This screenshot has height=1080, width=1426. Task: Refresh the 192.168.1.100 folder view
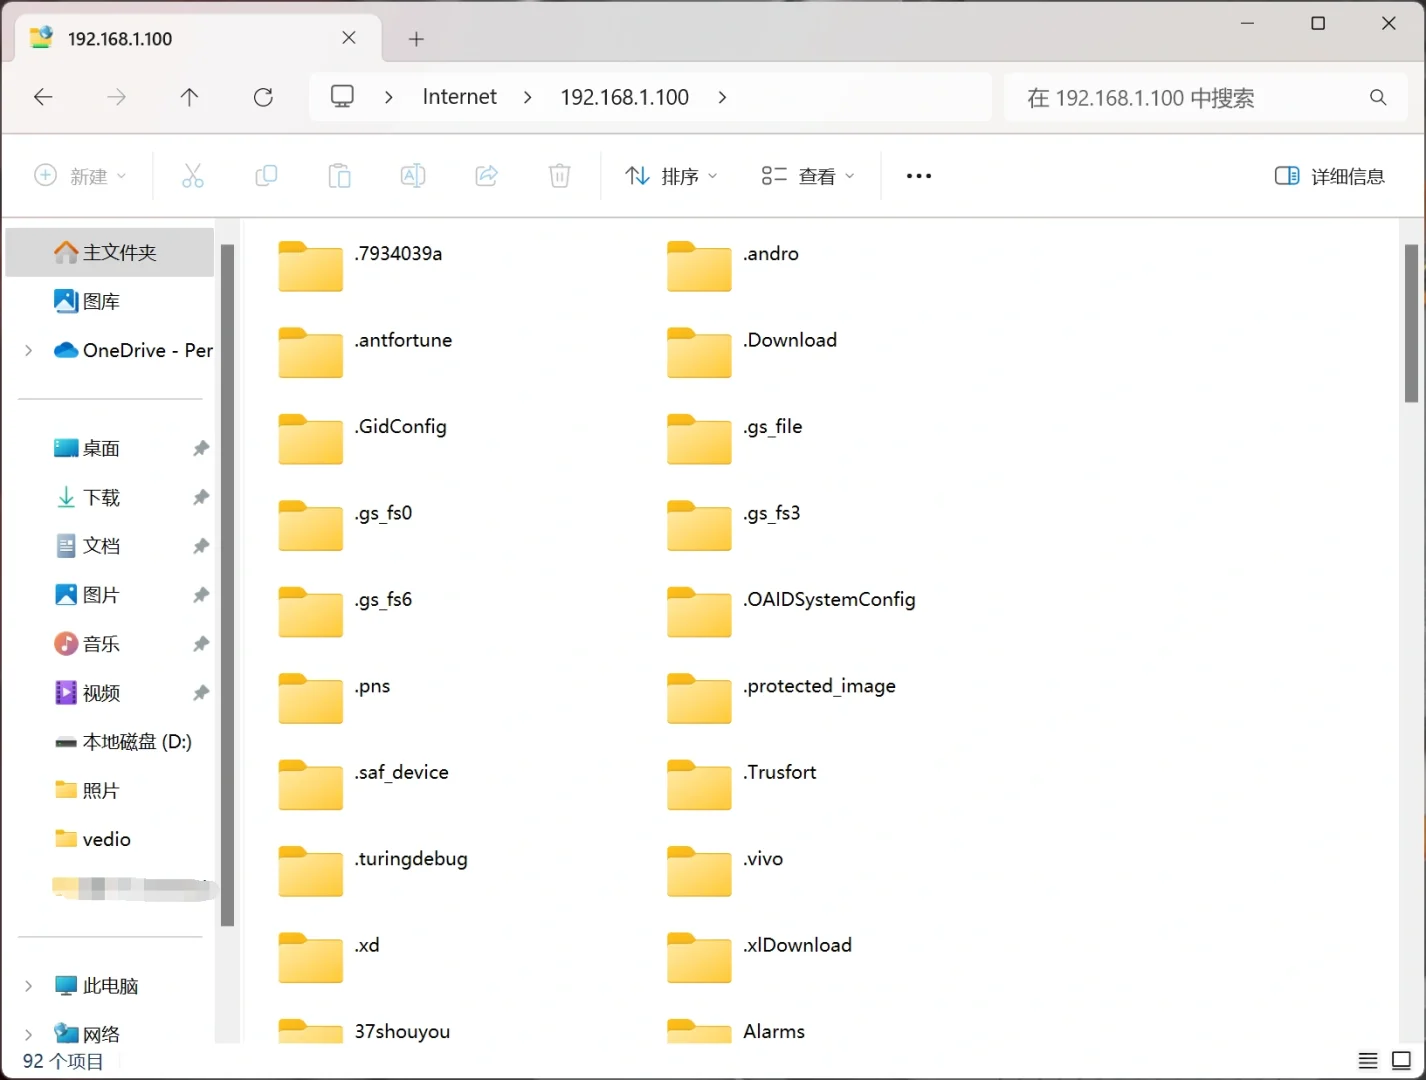click(263, 97)
